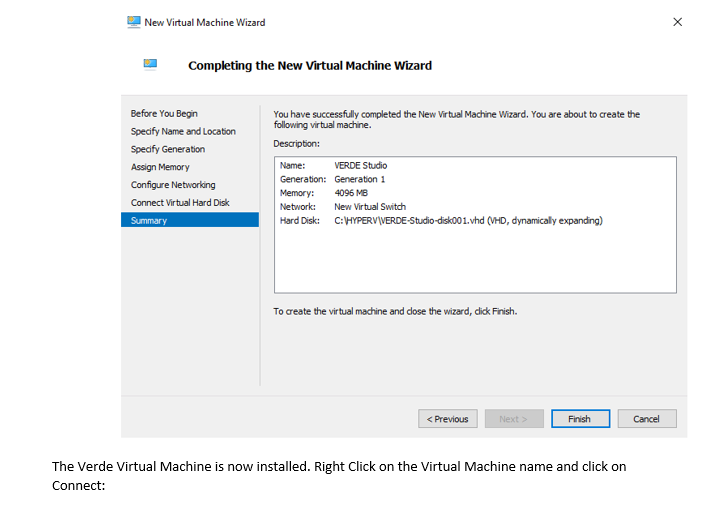Viewport: 712px width, 530px height.
Task: Click the greyed-out Next button
Action: (514, 419)
